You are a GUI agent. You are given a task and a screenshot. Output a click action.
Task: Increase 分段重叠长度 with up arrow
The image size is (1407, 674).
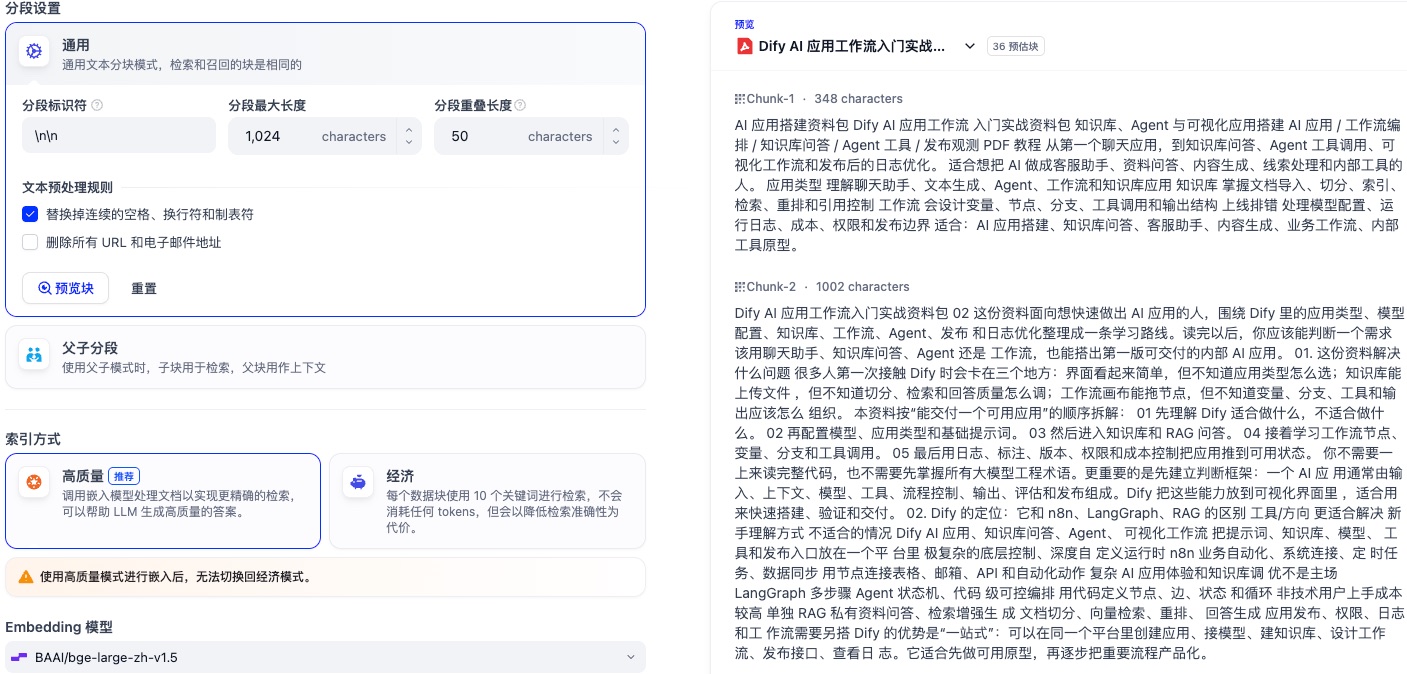pos(614,130)
